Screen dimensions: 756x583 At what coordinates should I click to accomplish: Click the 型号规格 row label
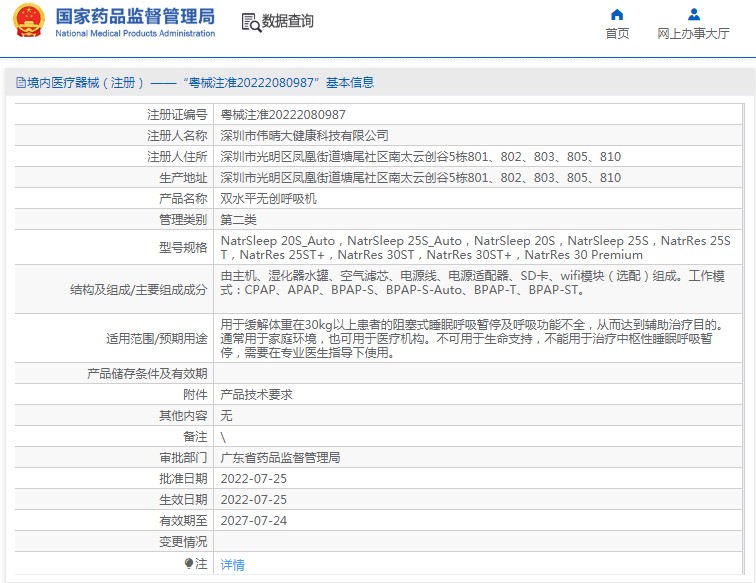[x=183, y=247]
